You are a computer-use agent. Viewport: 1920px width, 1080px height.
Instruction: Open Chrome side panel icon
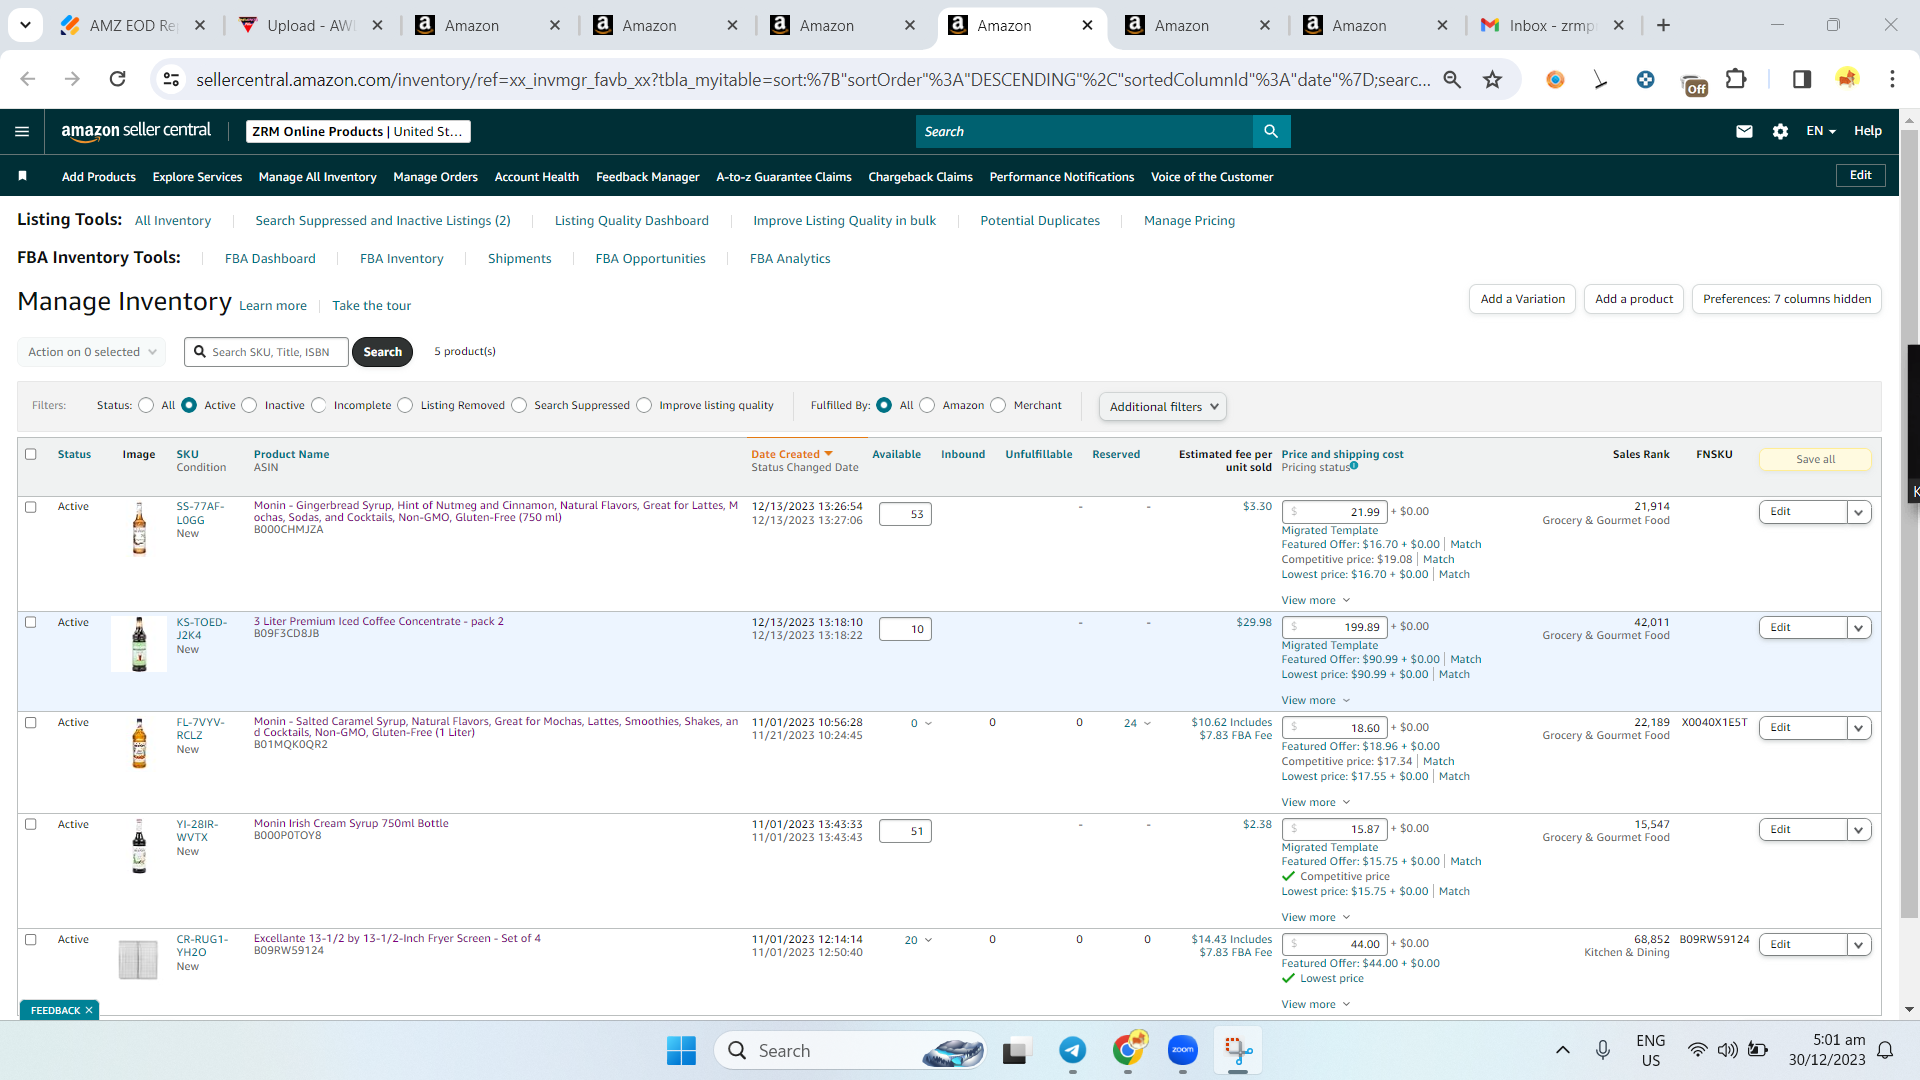tap(1802, 79)
